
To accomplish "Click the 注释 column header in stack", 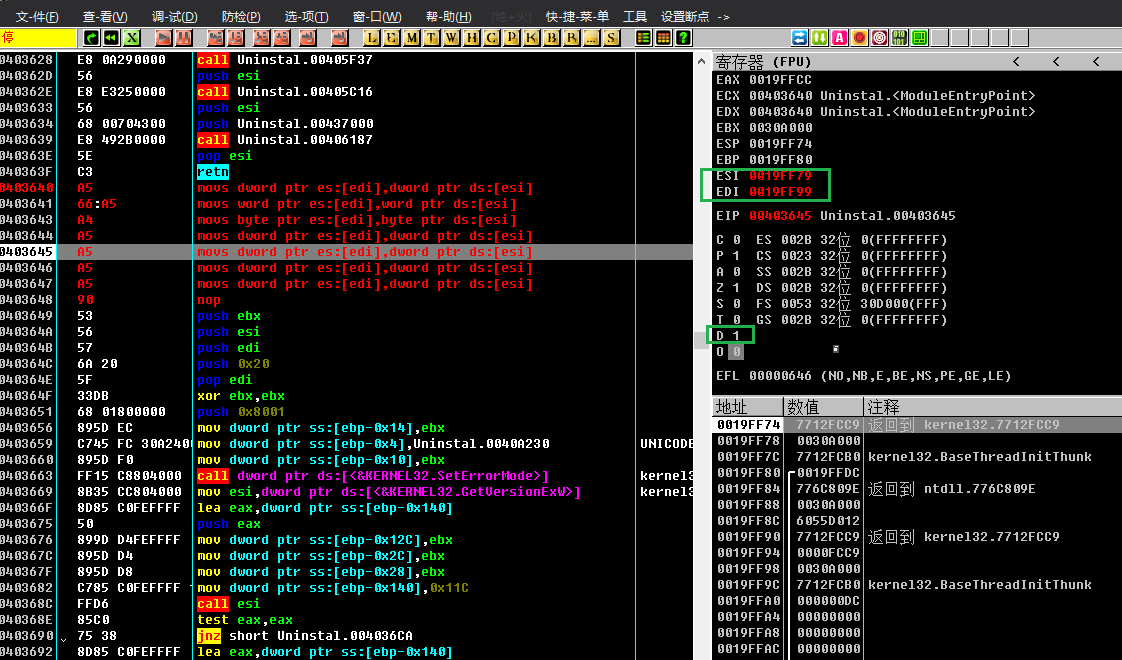I will pos(885,407).
